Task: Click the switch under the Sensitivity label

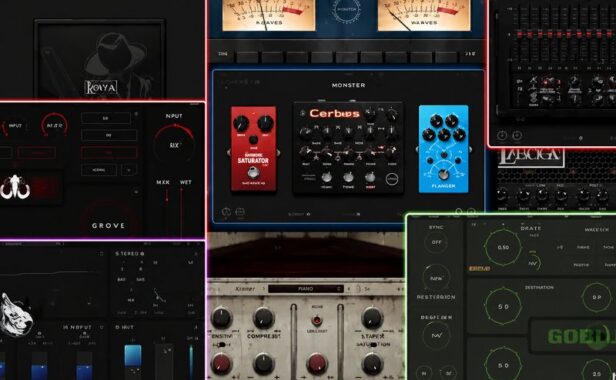Action: 222,345
